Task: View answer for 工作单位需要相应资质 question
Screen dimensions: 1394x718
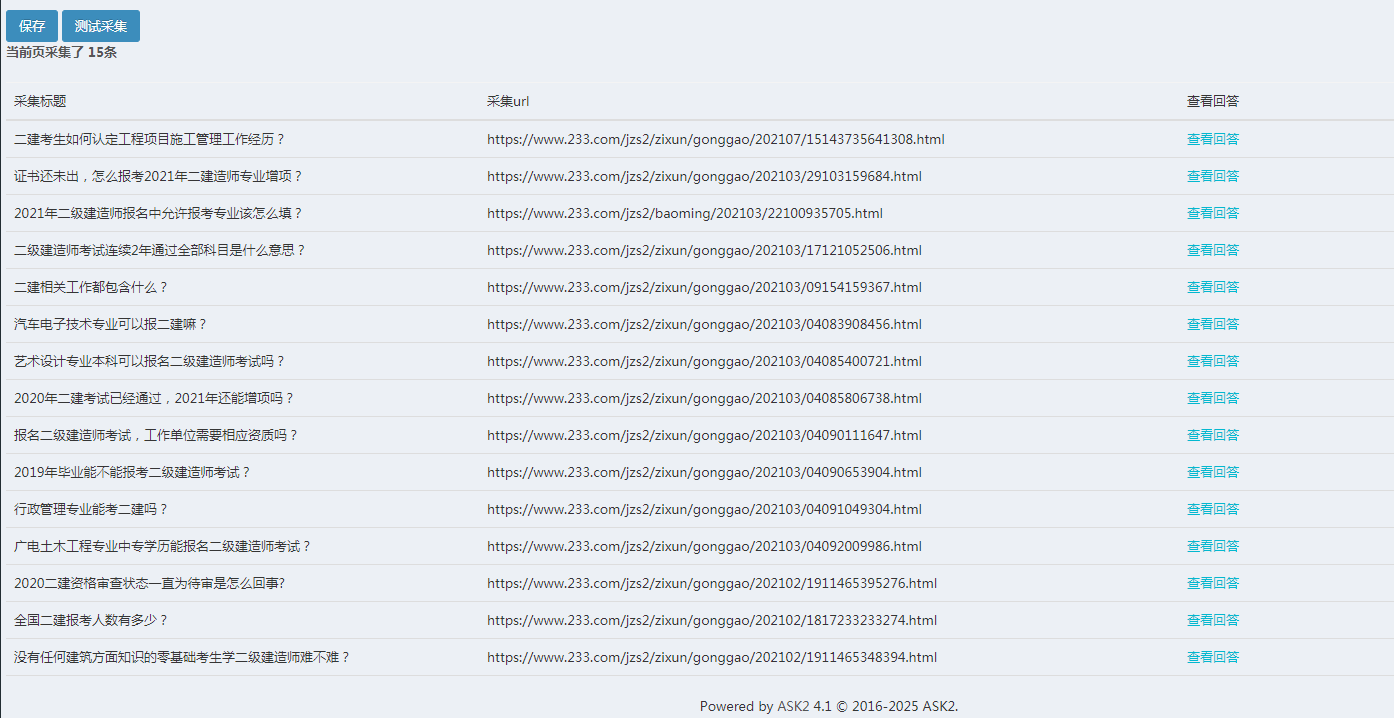Action: coord(1212,435)
